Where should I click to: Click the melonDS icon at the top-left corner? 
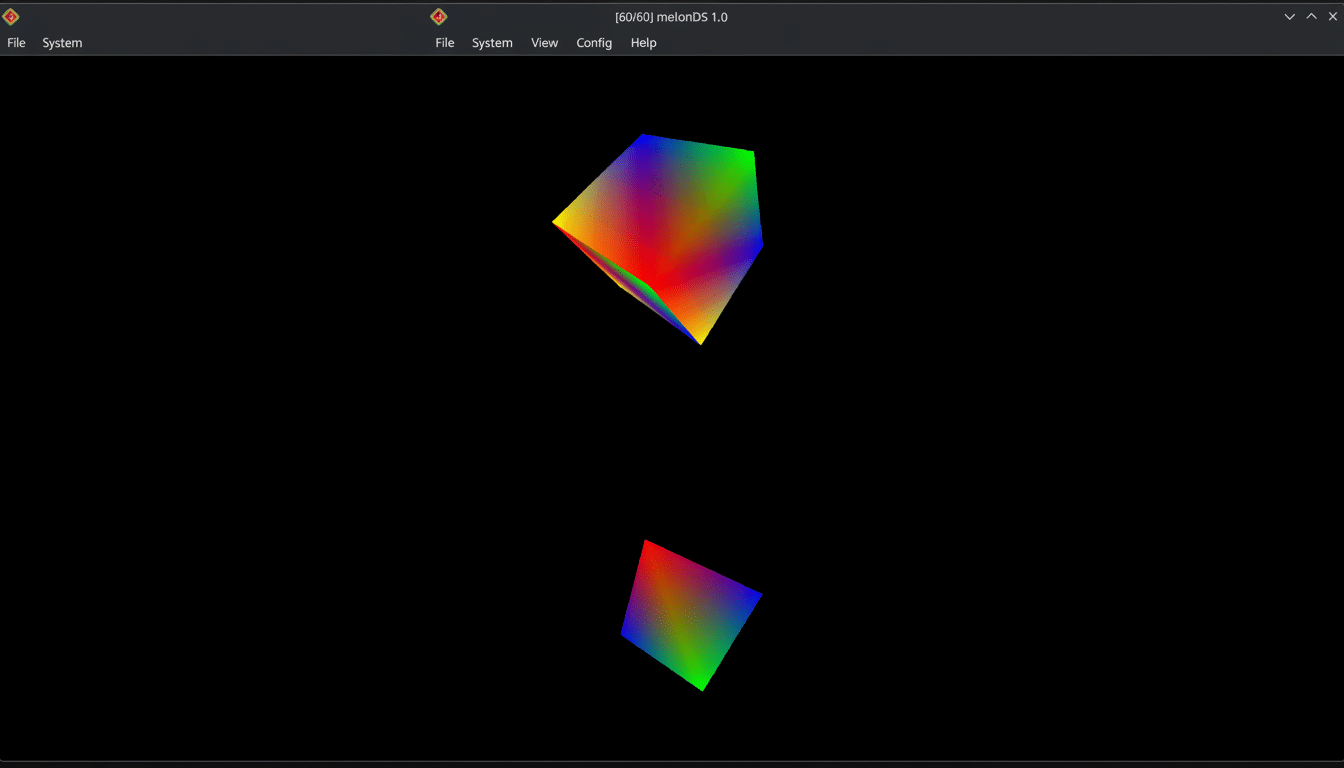[x=10, y=16]
